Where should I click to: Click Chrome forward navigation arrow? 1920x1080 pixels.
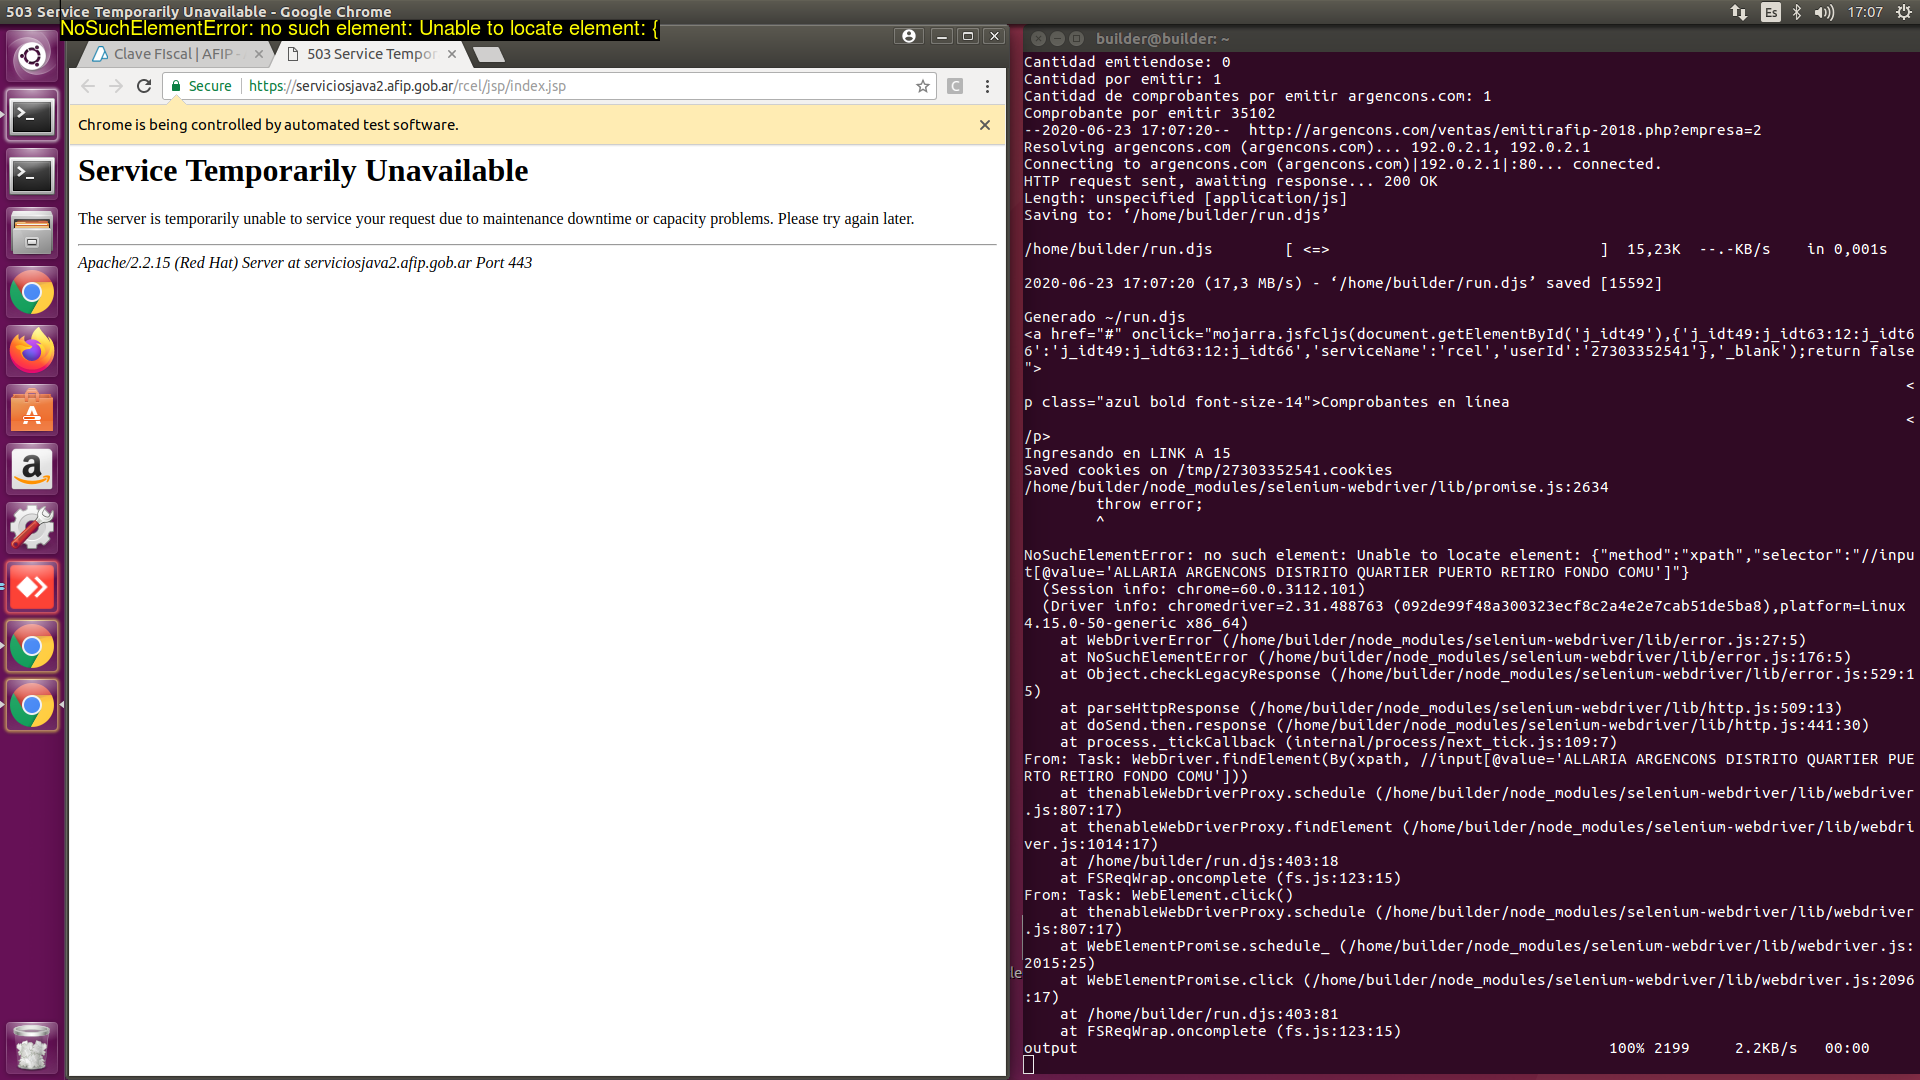[x=116, y=86]
